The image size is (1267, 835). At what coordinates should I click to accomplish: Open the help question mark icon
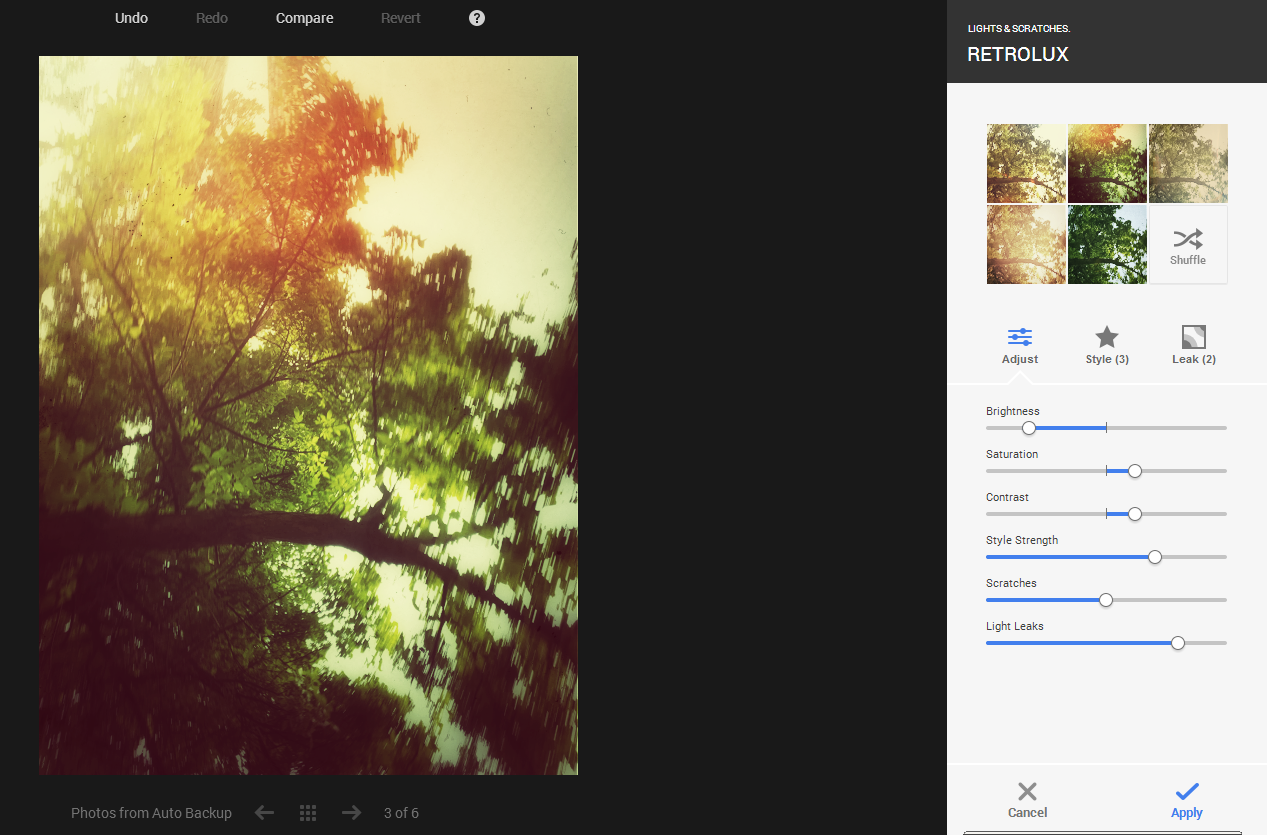point(477,18)
